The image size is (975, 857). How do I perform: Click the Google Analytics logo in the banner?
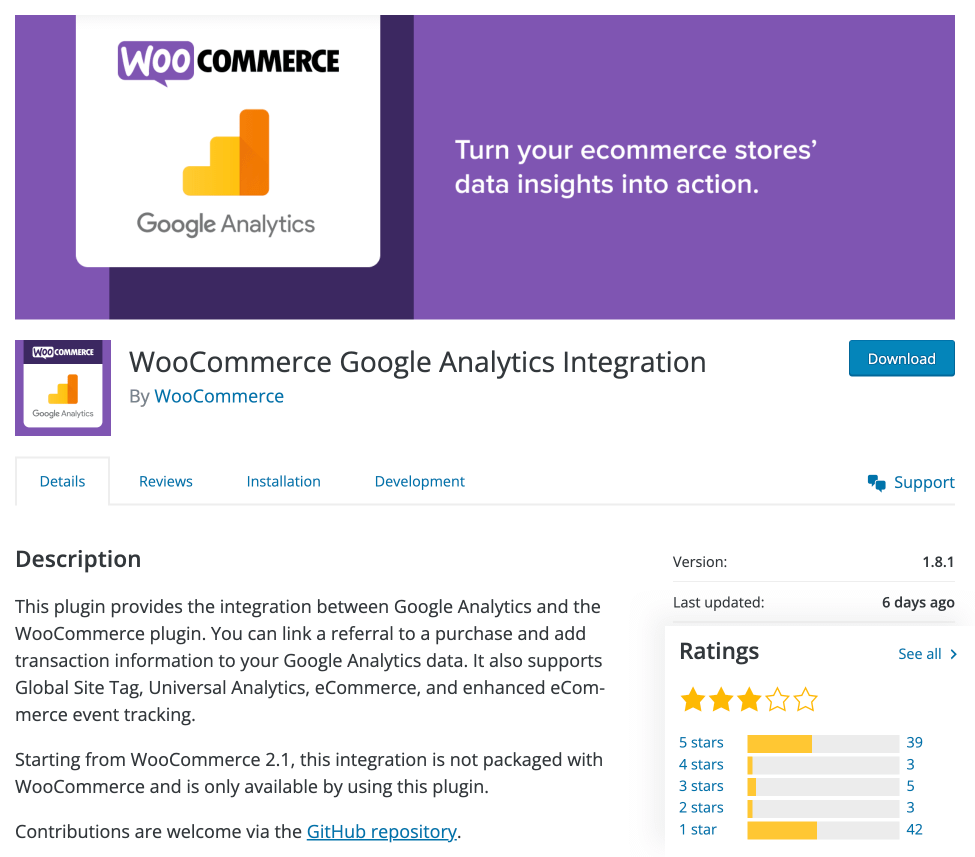[x=227, y=162]
